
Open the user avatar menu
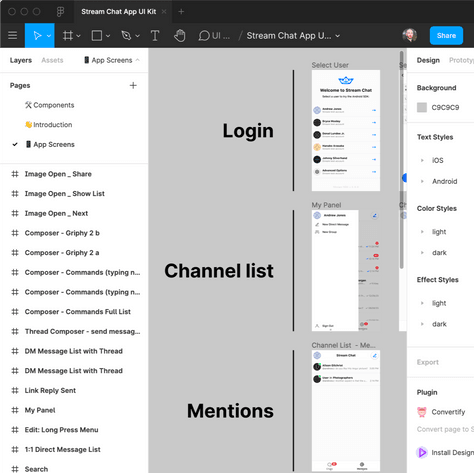409,35
